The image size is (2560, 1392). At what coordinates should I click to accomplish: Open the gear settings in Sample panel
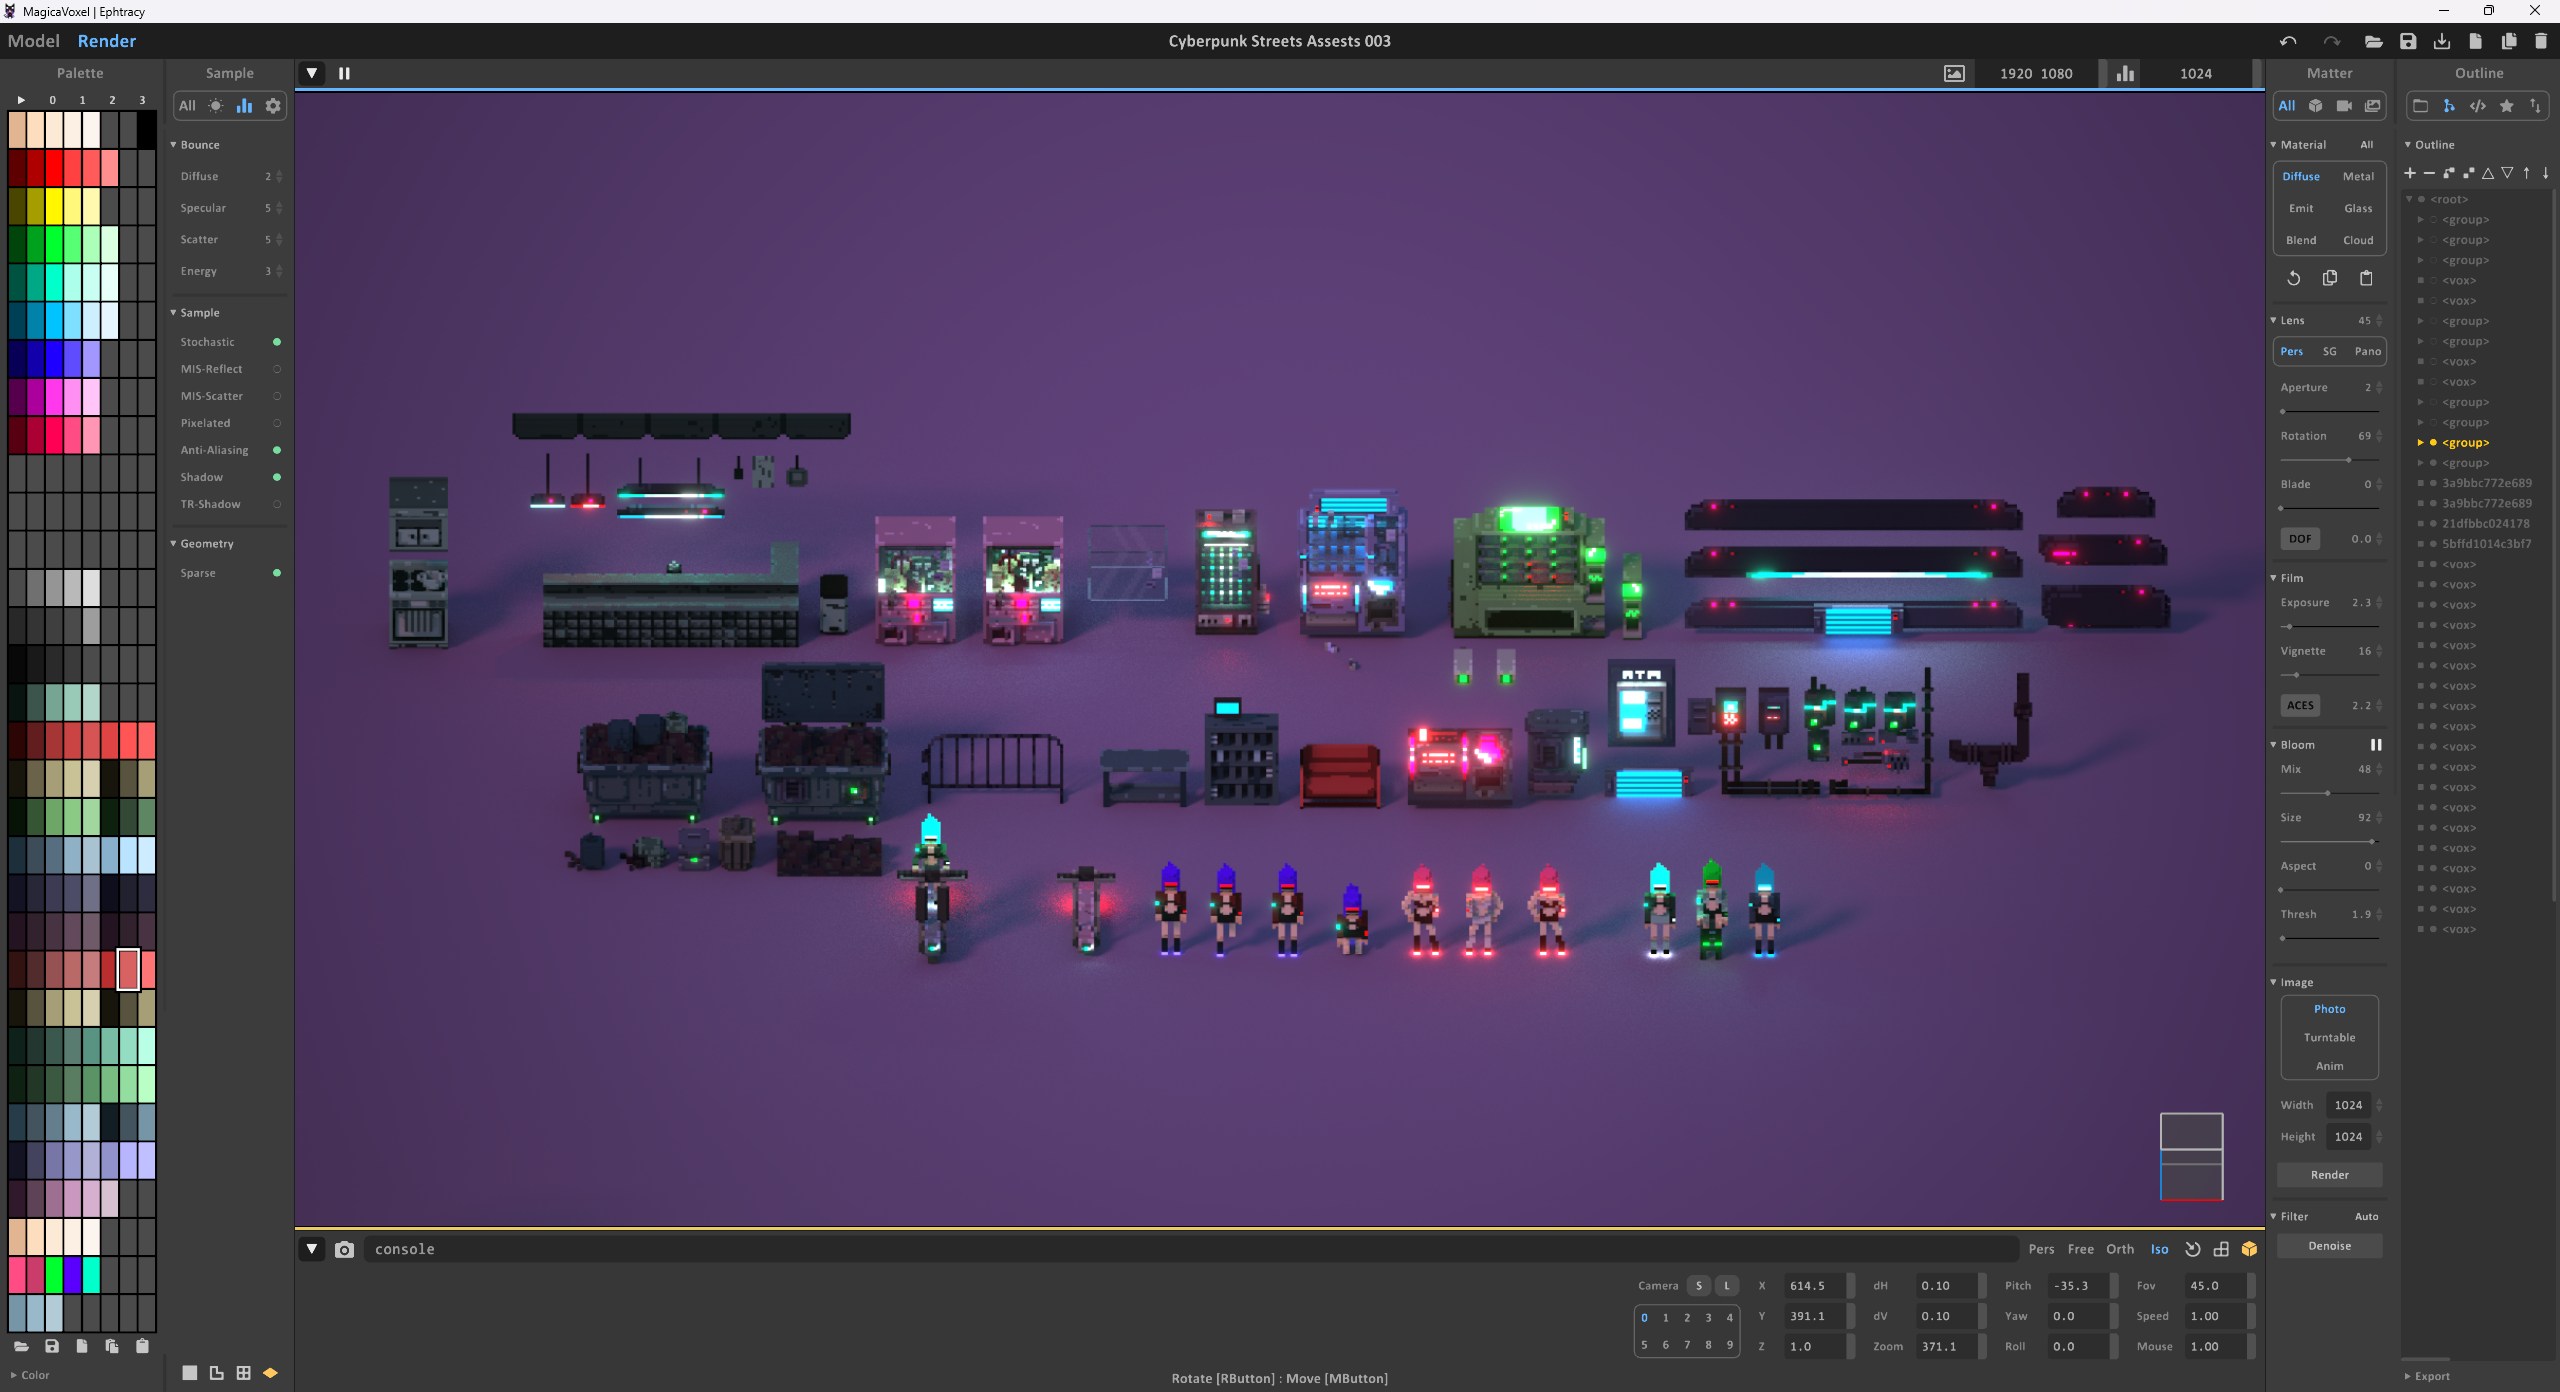click(273, 106)
